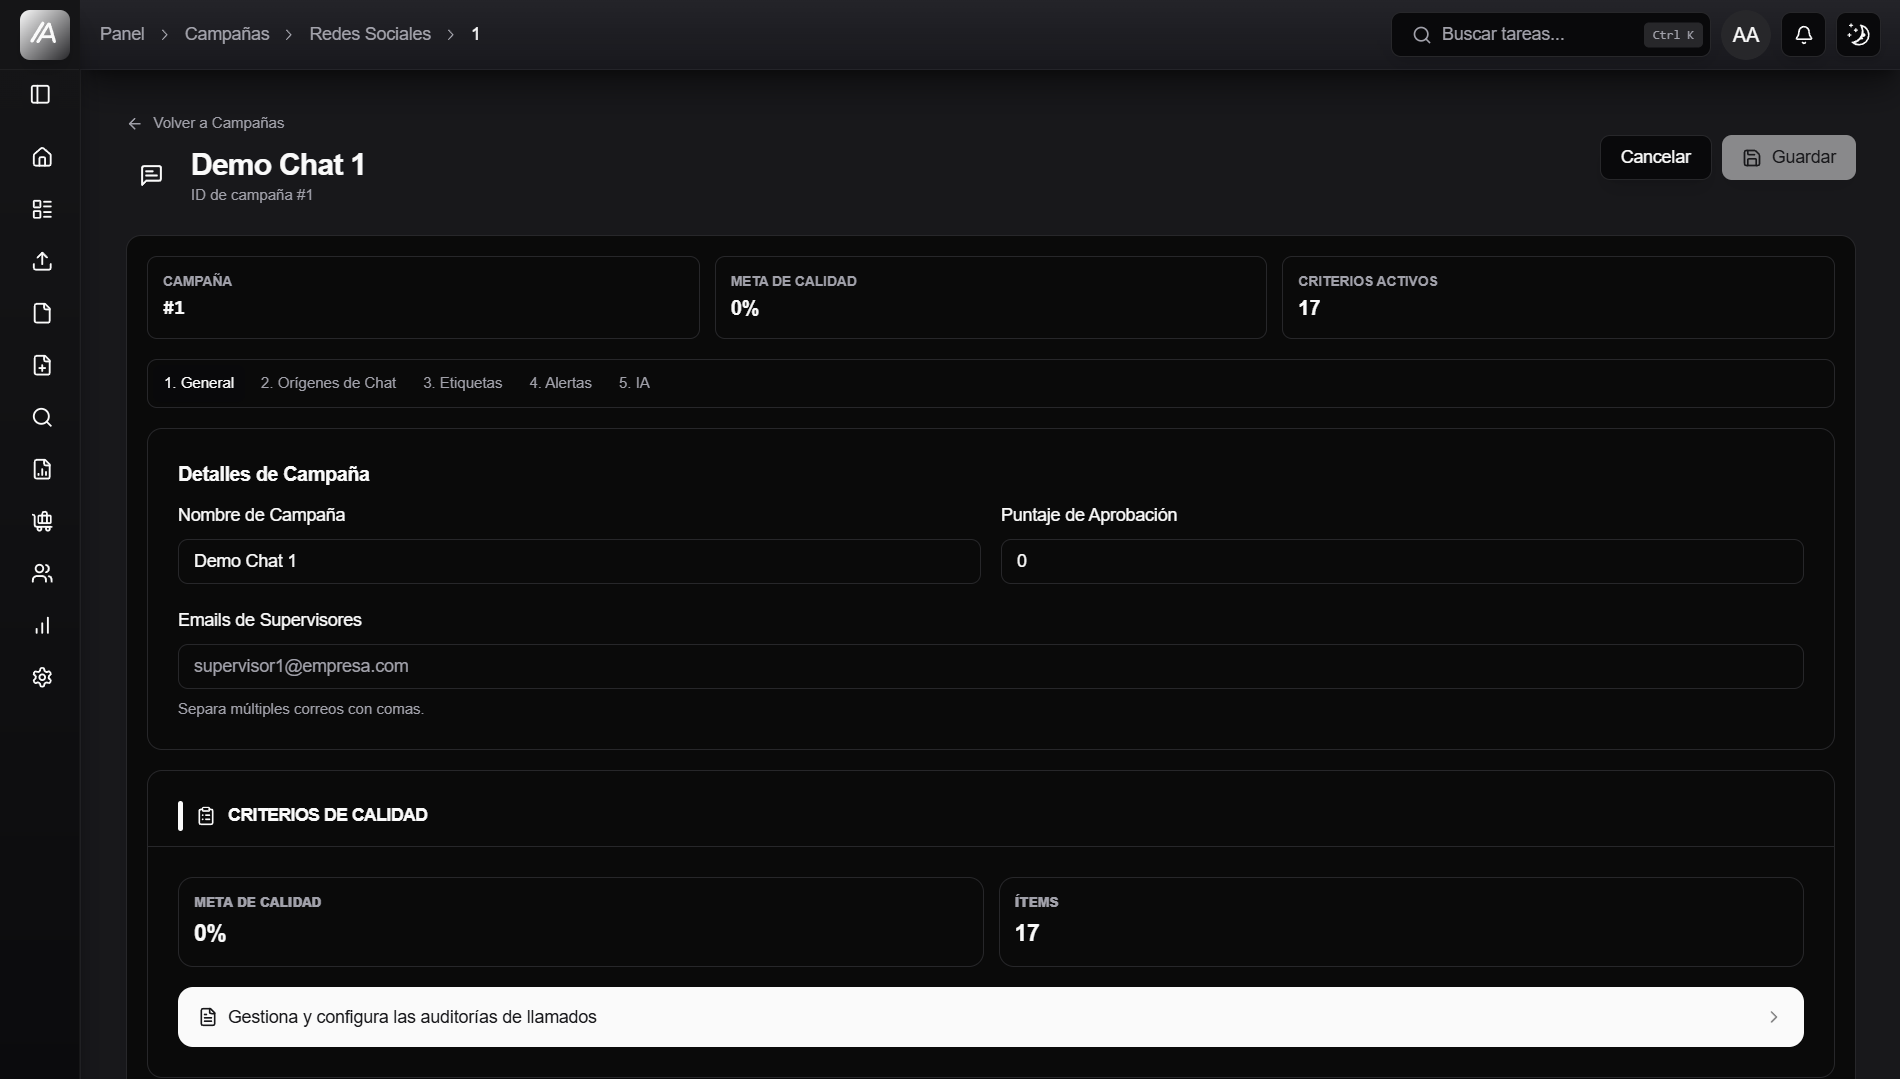Click the Guardar save button
This screenshot has height=1079, width=1900.
[x=1788, y=157]
